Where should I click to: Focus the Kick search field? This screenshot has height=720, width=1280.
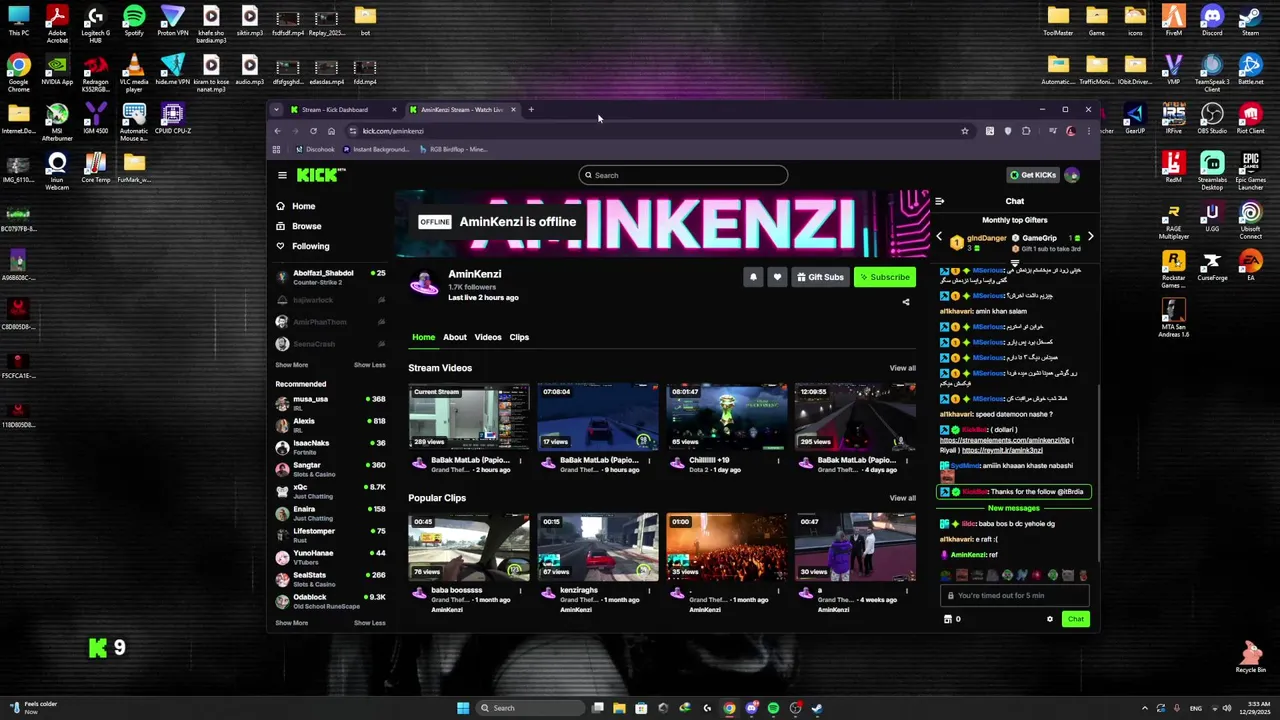683,175
